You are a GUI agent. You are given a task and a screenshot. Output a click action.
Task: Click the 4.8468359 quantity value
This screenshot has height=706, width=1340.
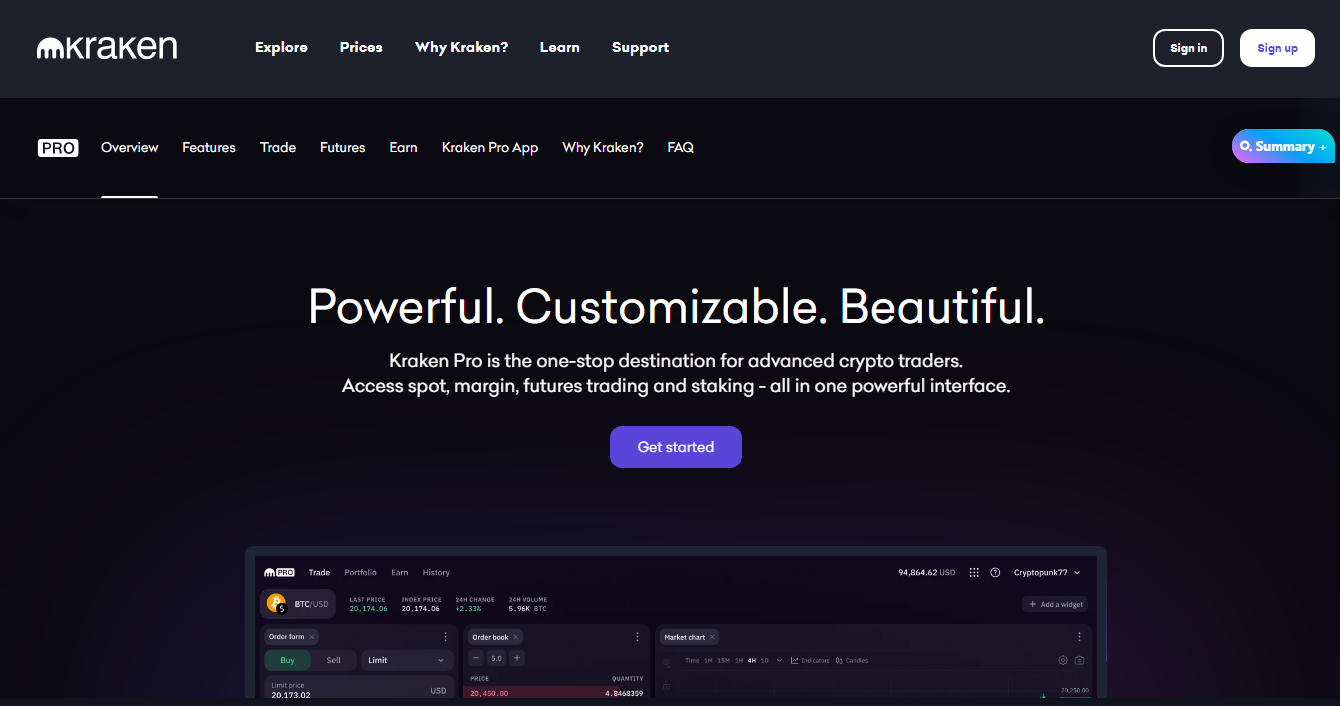point(623,692)
